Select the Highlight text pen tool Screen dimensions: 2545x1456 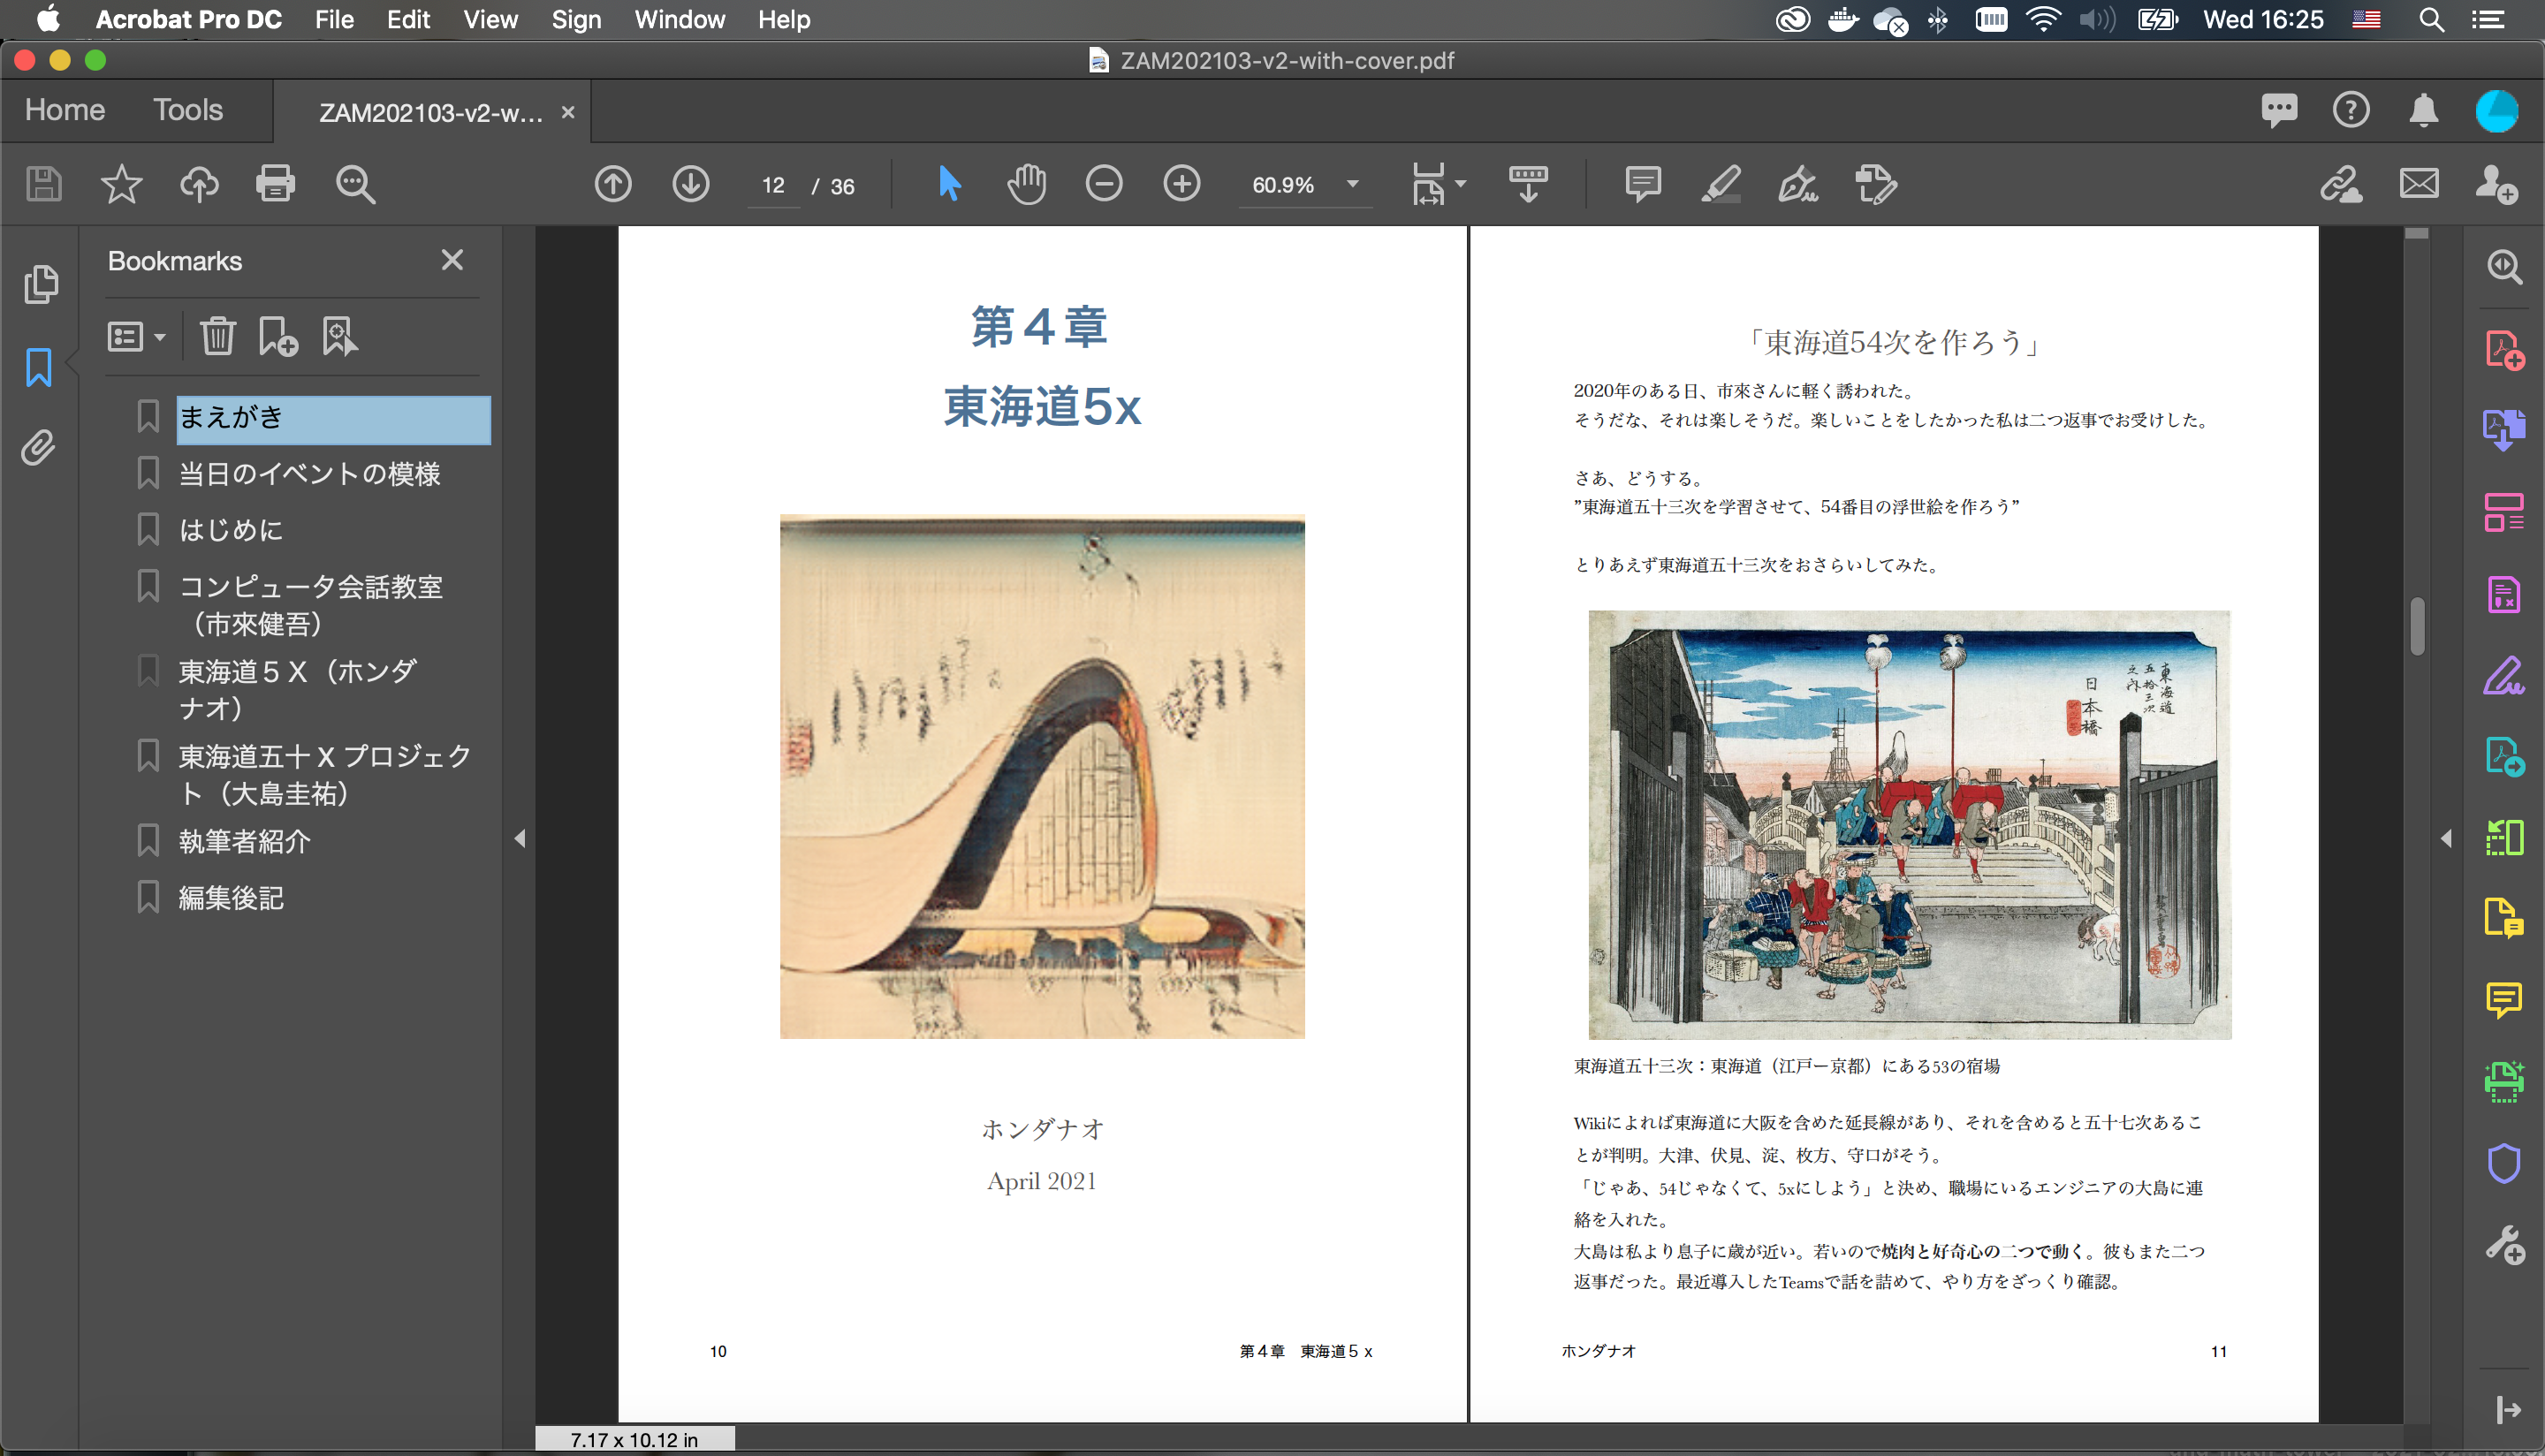(x=1720, y=185)
